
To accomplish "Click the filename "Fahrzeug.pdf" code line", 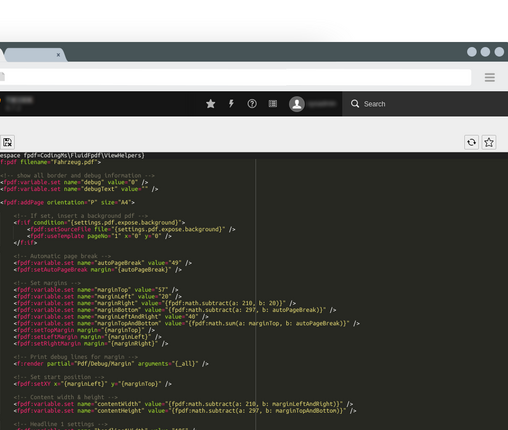I will pyautogui.click(x=50, y=162).
